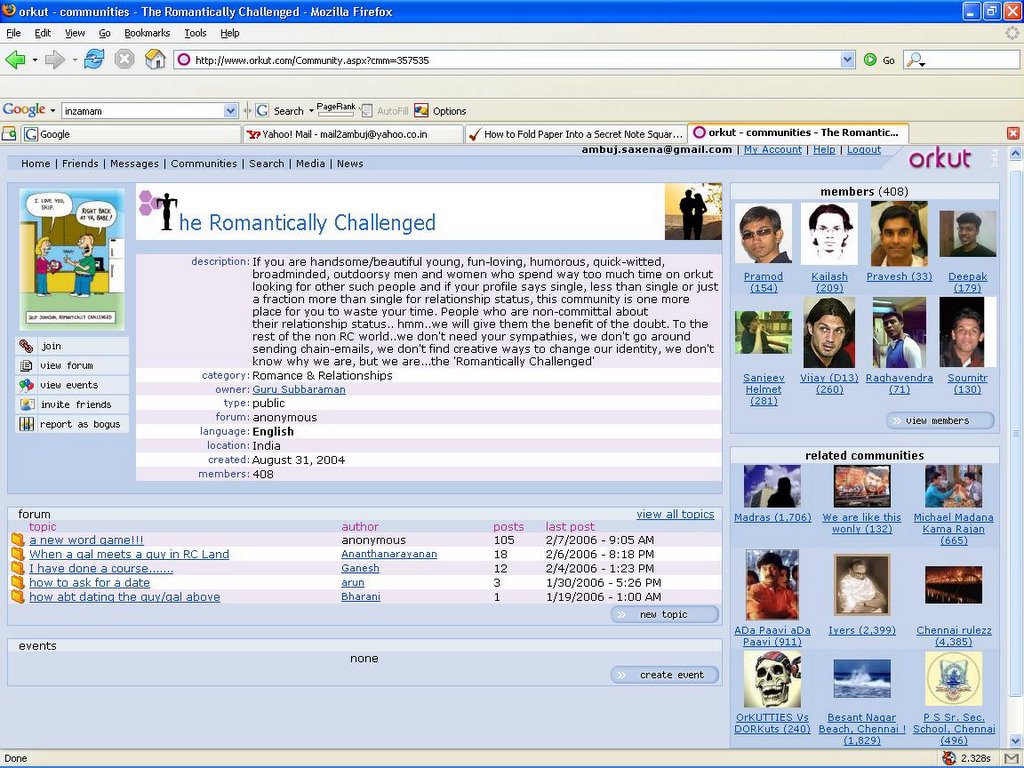Click folder icon beside 'how to ask for a date'
Screen dimensions: 1024x768
pyautogui.click(x=18, y=583)
